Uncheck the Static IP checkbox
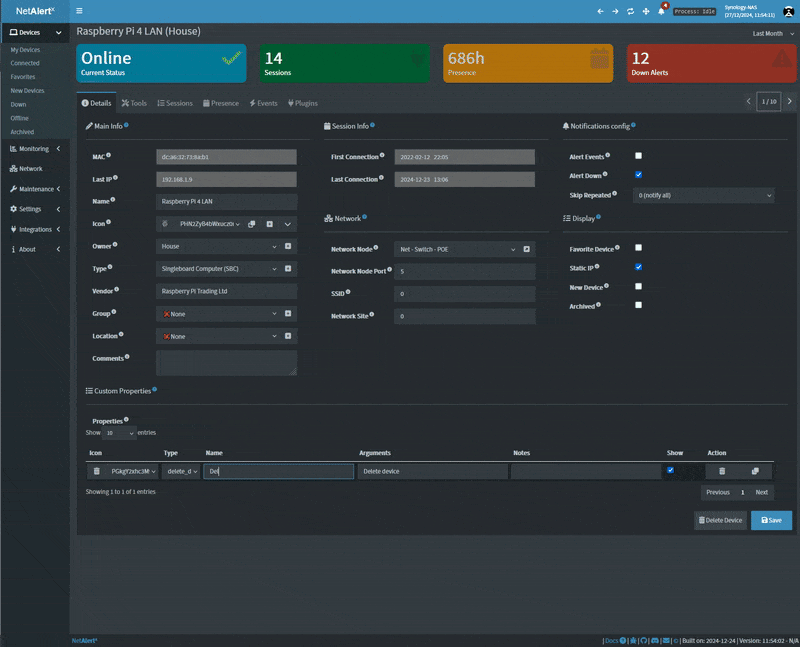This screenshot has height=647, width=800. tap(638, 267)
